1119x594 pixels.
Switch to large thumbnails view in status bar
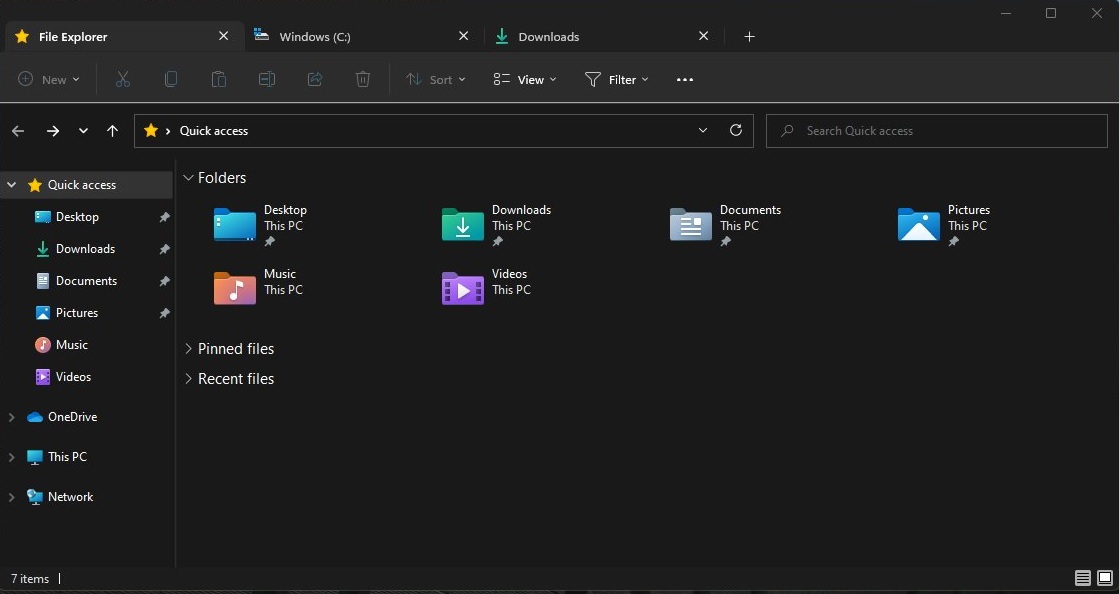[1105, 578]
